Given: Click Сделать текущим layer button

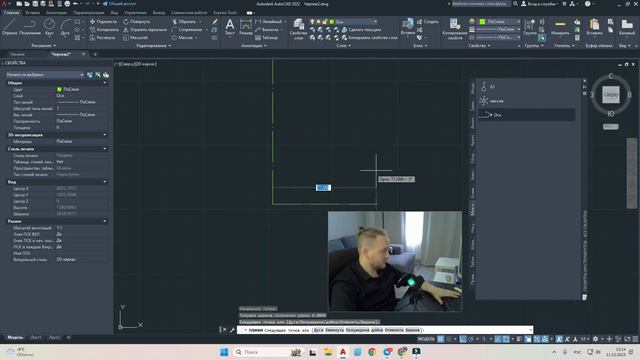Looking at the screenshot, I should click(361, 29).
